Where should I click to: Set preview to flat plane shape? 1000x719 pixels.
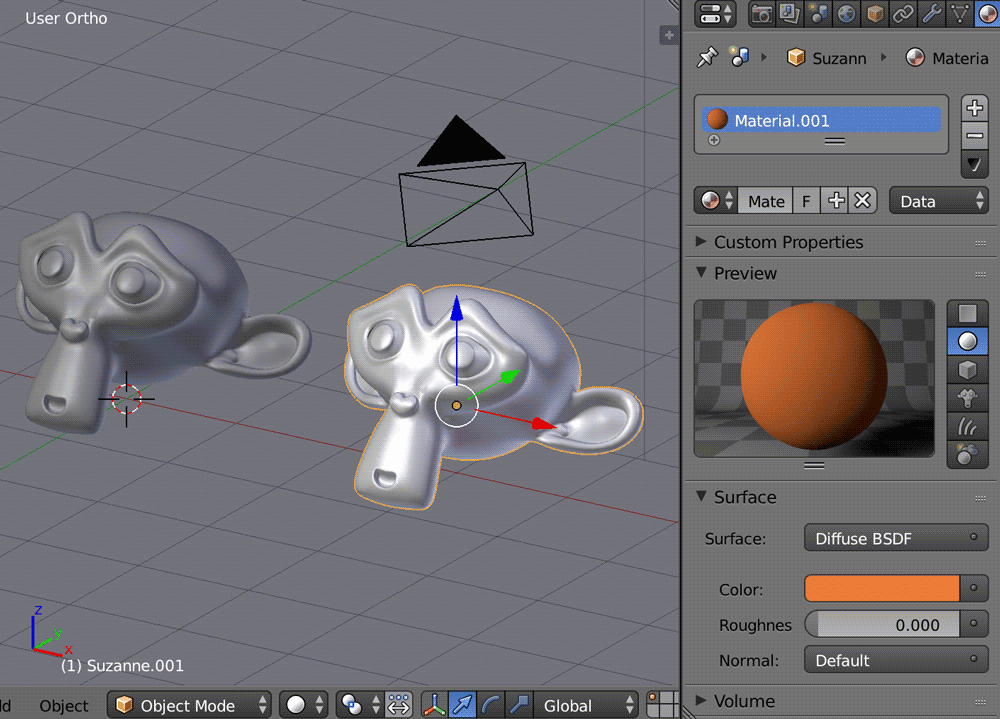click(x=967, y=313)
